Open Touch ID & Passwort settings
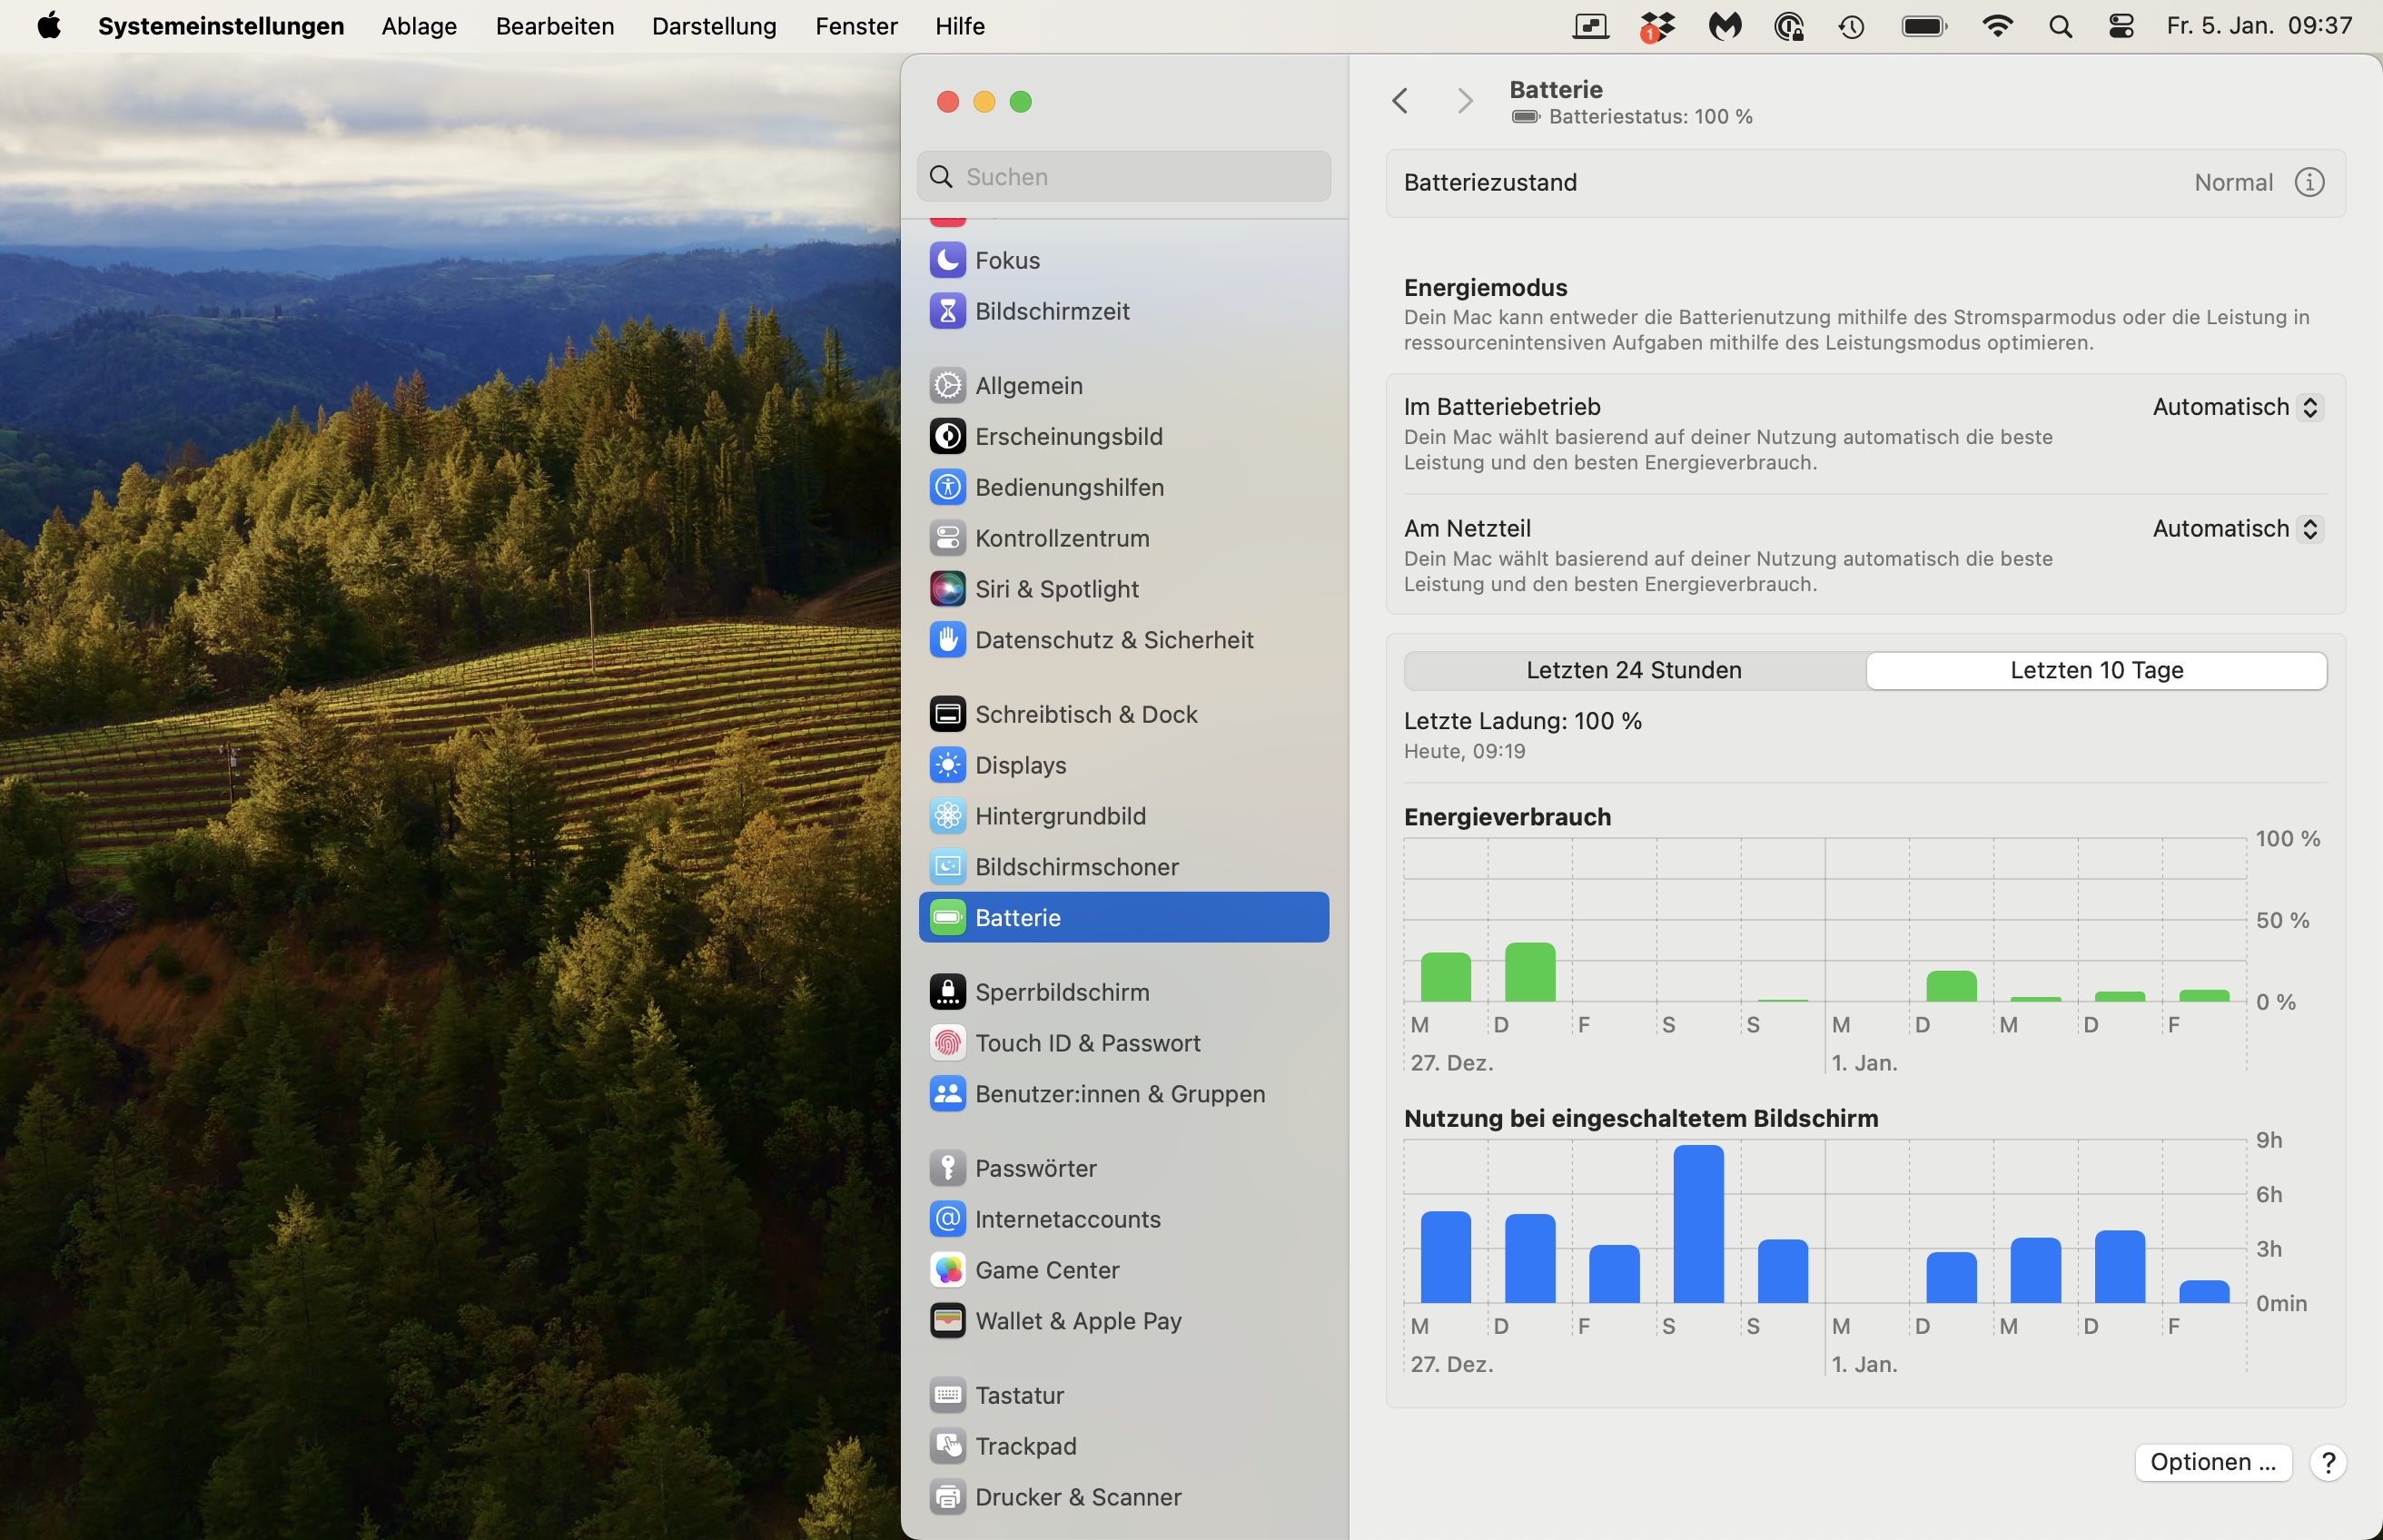 tap(1087, 1043)
